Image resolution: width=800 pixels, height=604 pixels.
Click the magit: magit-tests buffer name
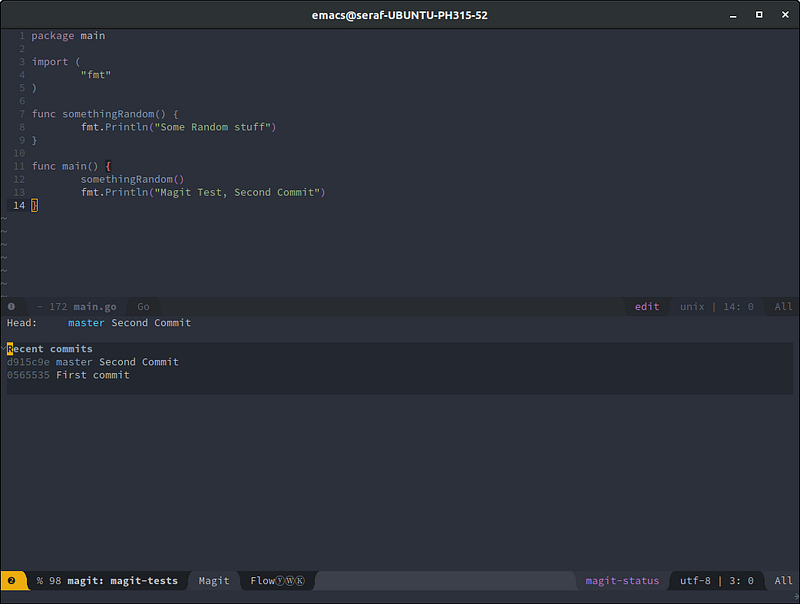122,580
